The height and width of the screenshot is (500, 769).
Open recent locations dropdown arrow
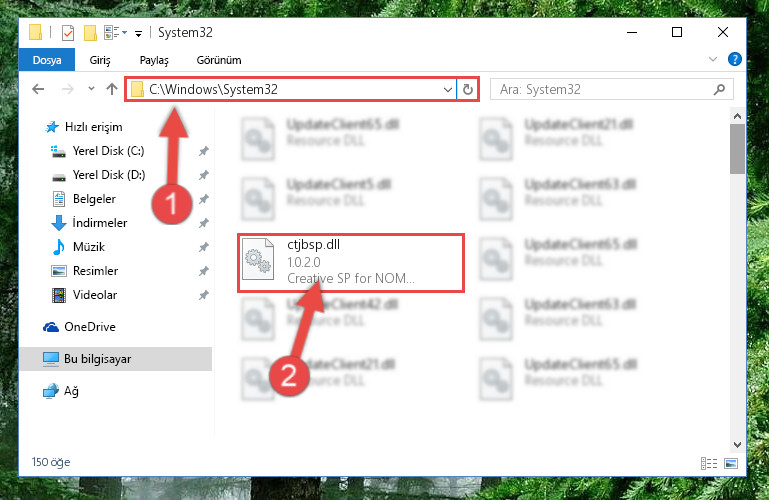(x=91, y=89)
